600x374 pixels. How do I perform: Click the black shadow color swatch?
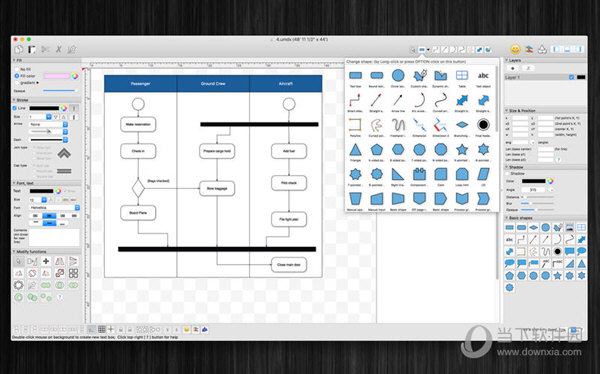533,181
